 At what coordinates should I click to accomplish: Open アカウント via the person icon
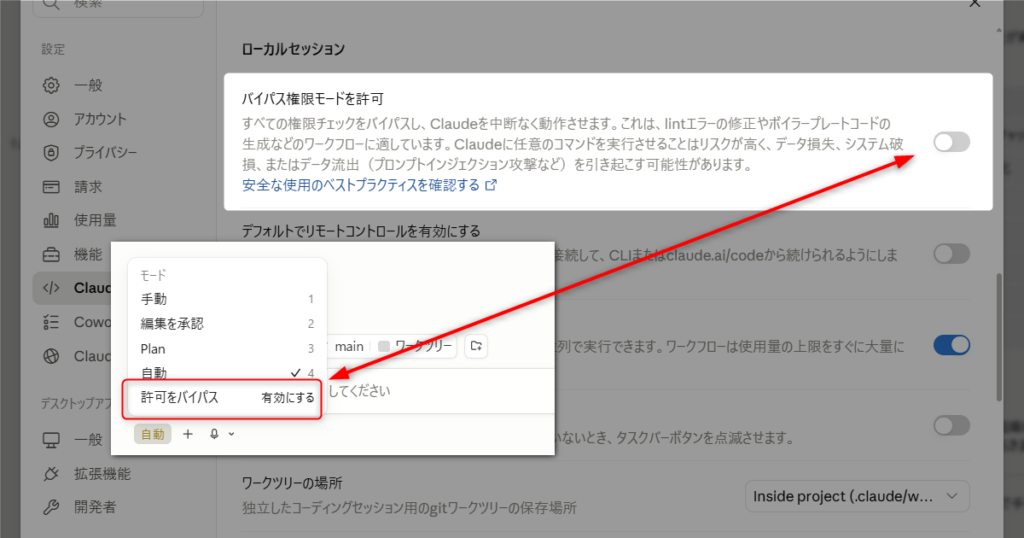51,119
